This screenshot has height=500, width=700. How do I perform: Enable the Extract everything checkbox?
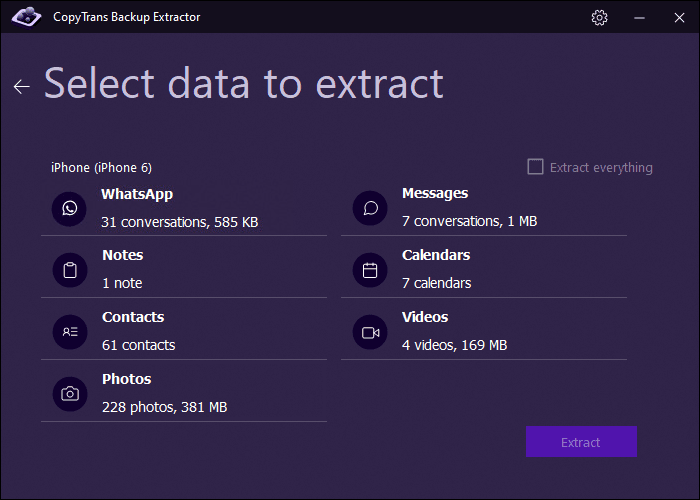[535, 167]
